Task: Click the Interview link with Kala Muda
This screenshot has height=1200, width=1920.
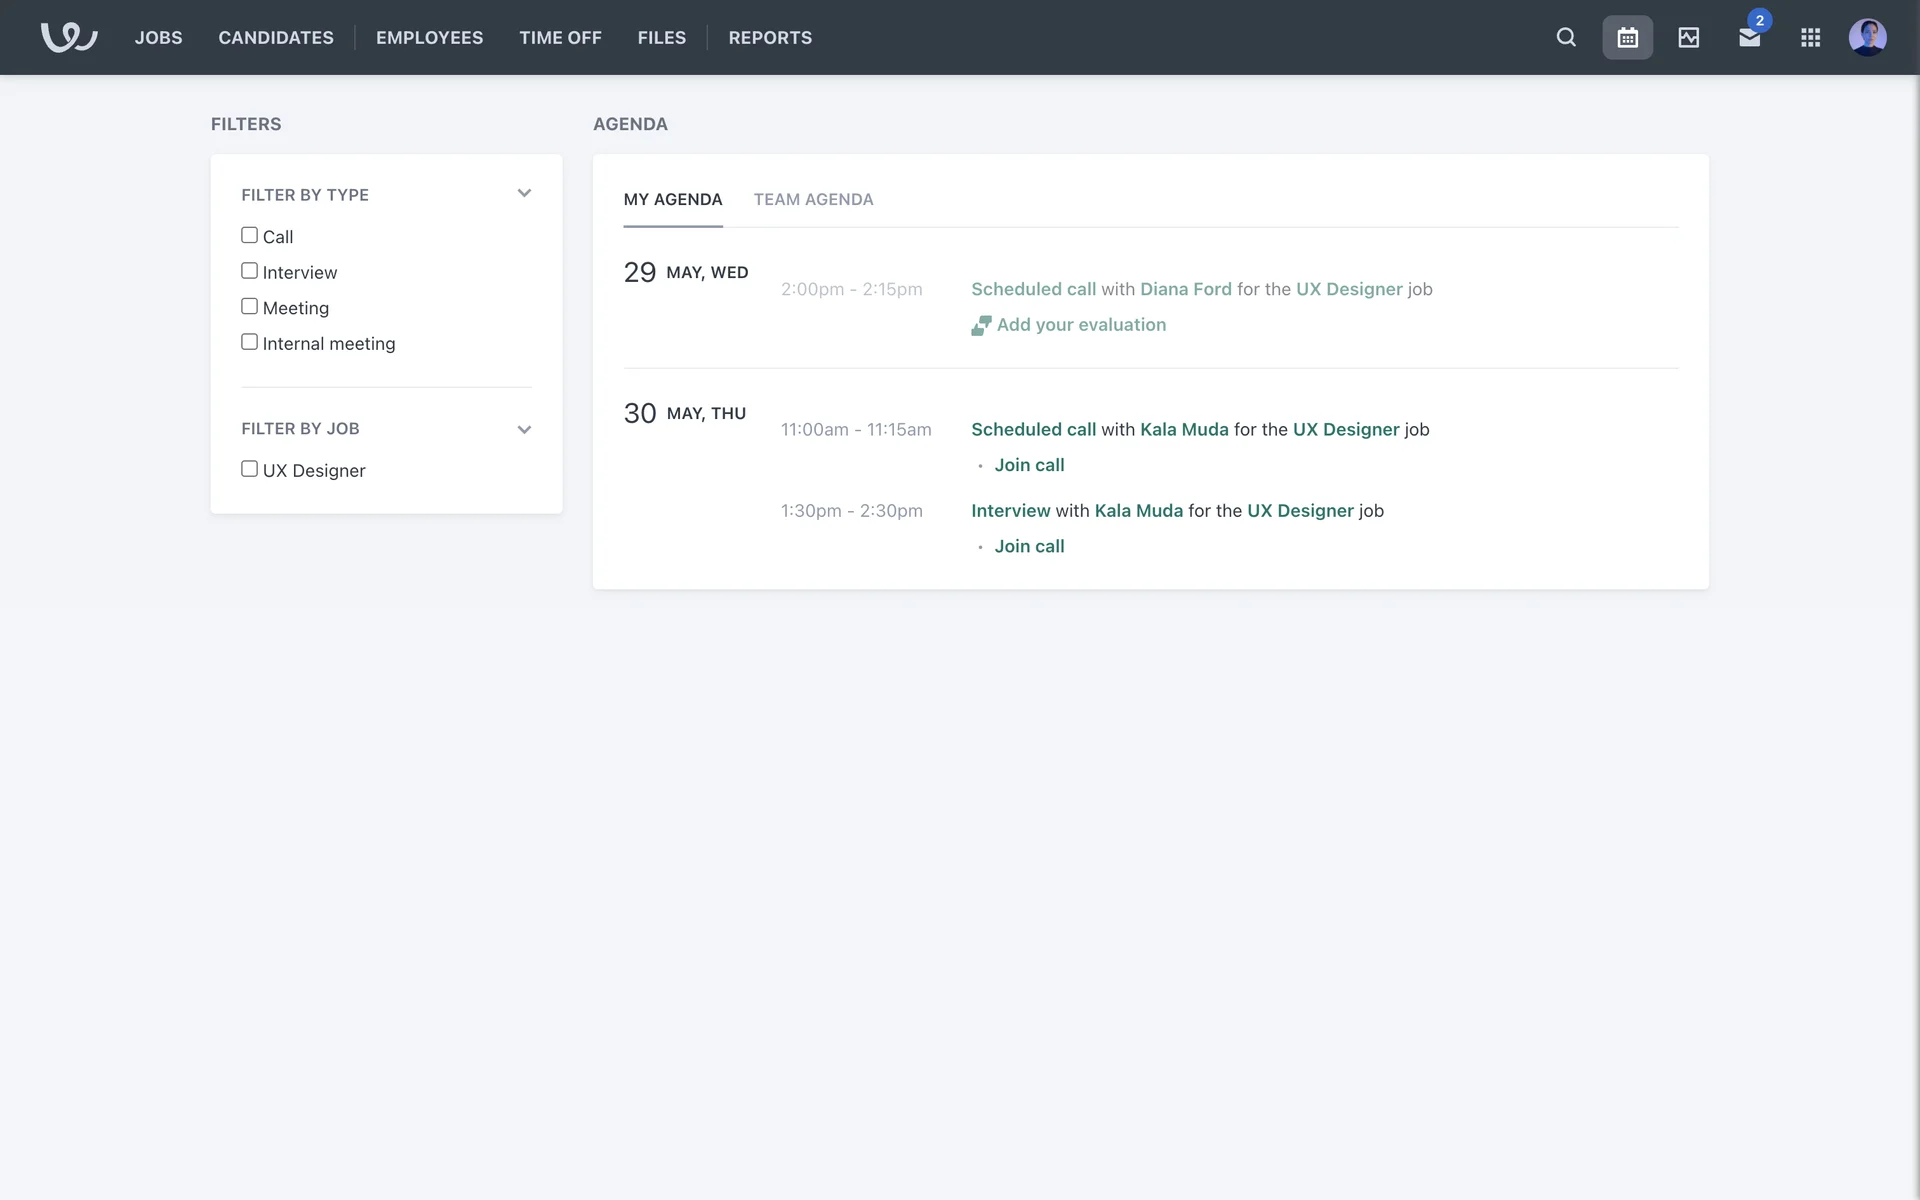Action: [1010, 511]
